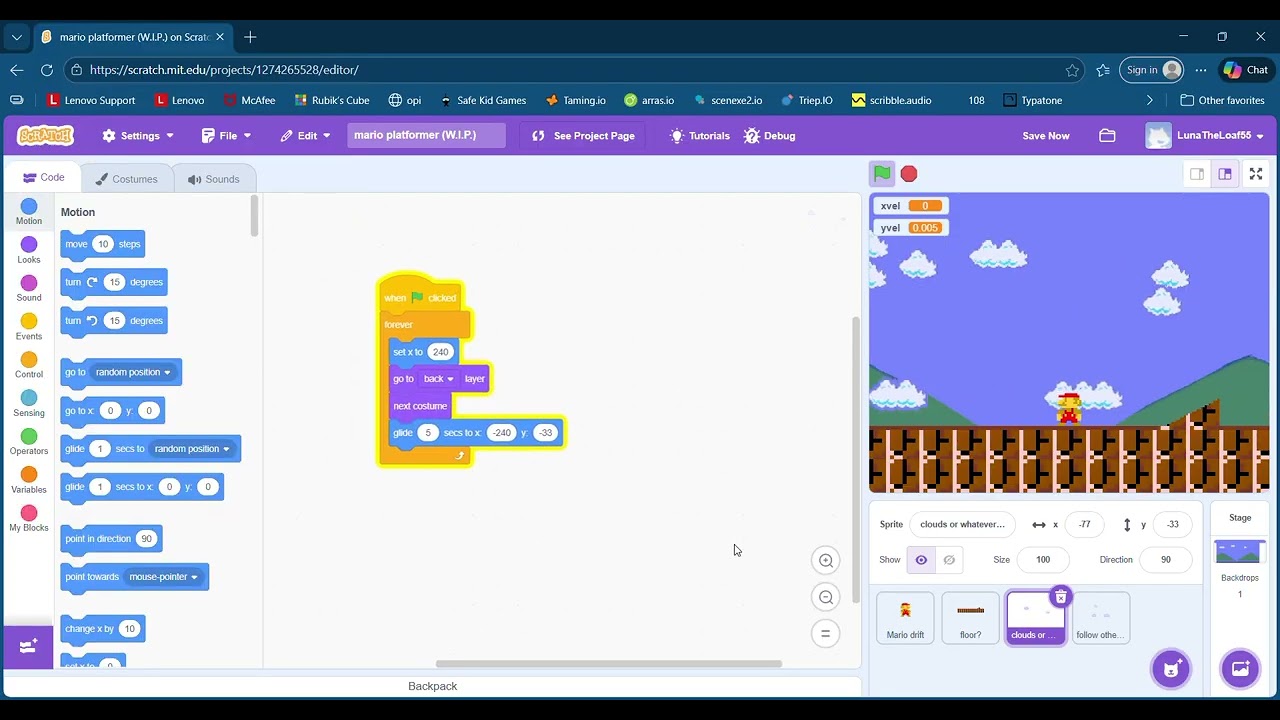The height and width of the screenshot is (720, 1280).
Task: Select the Control block category
Action: pyautogui.click(x=29, y=365)
